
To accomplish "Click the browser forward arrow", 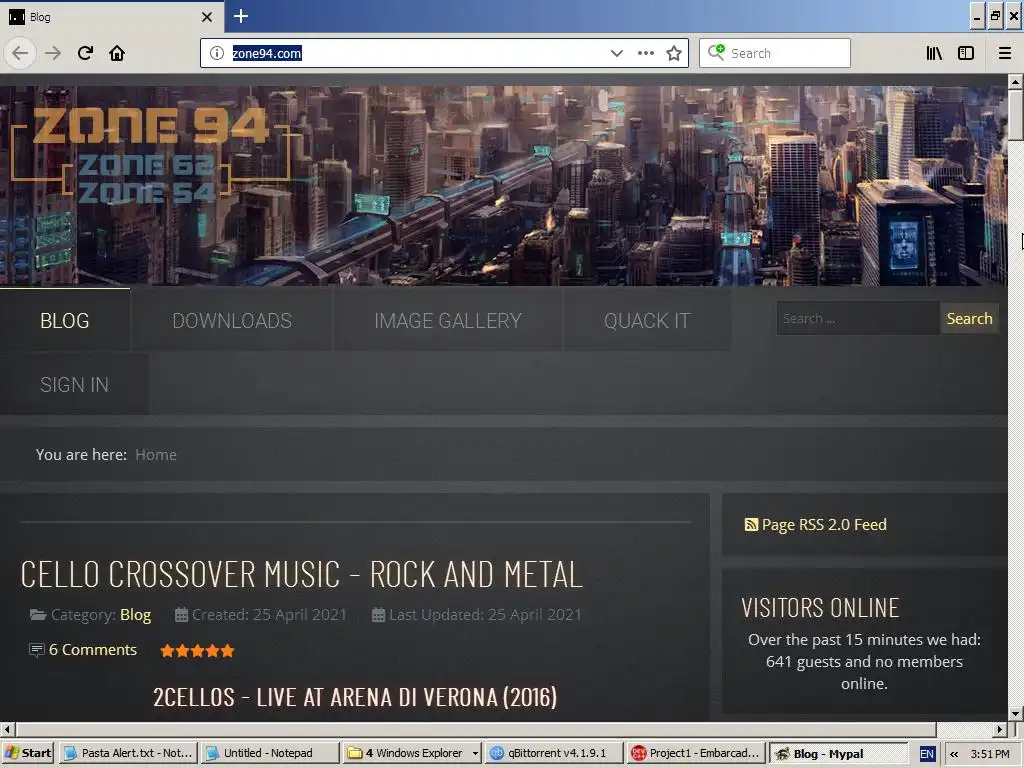I will 53,53.
